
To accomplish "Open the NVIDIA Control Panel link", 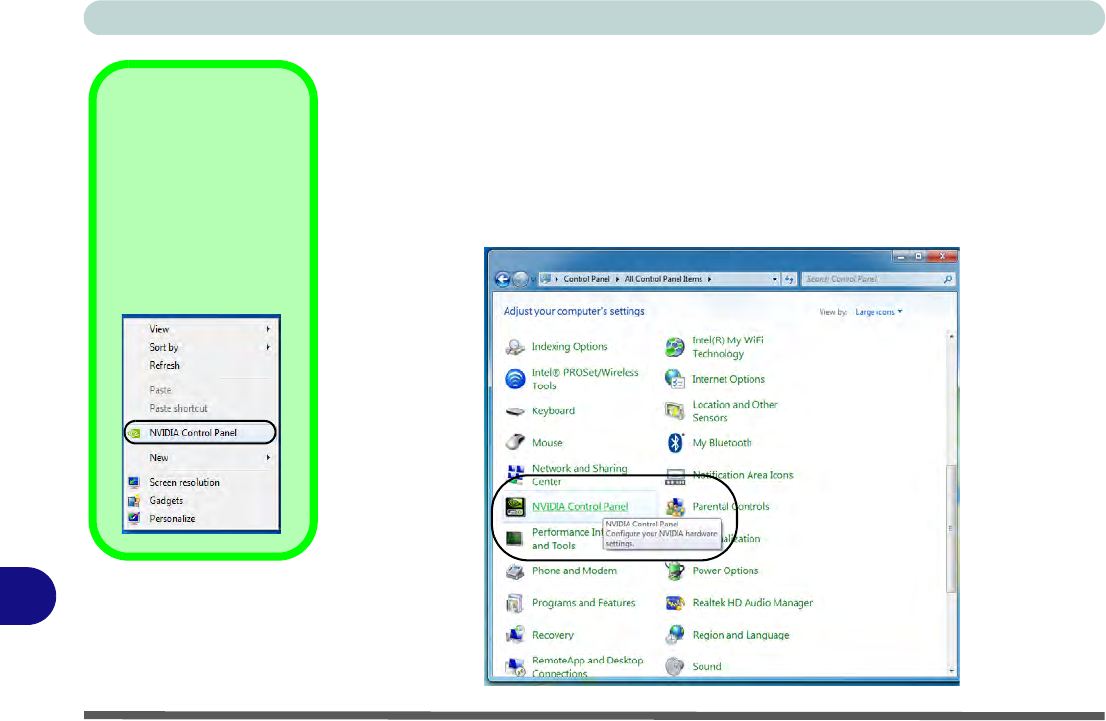I will coord(580,507).
